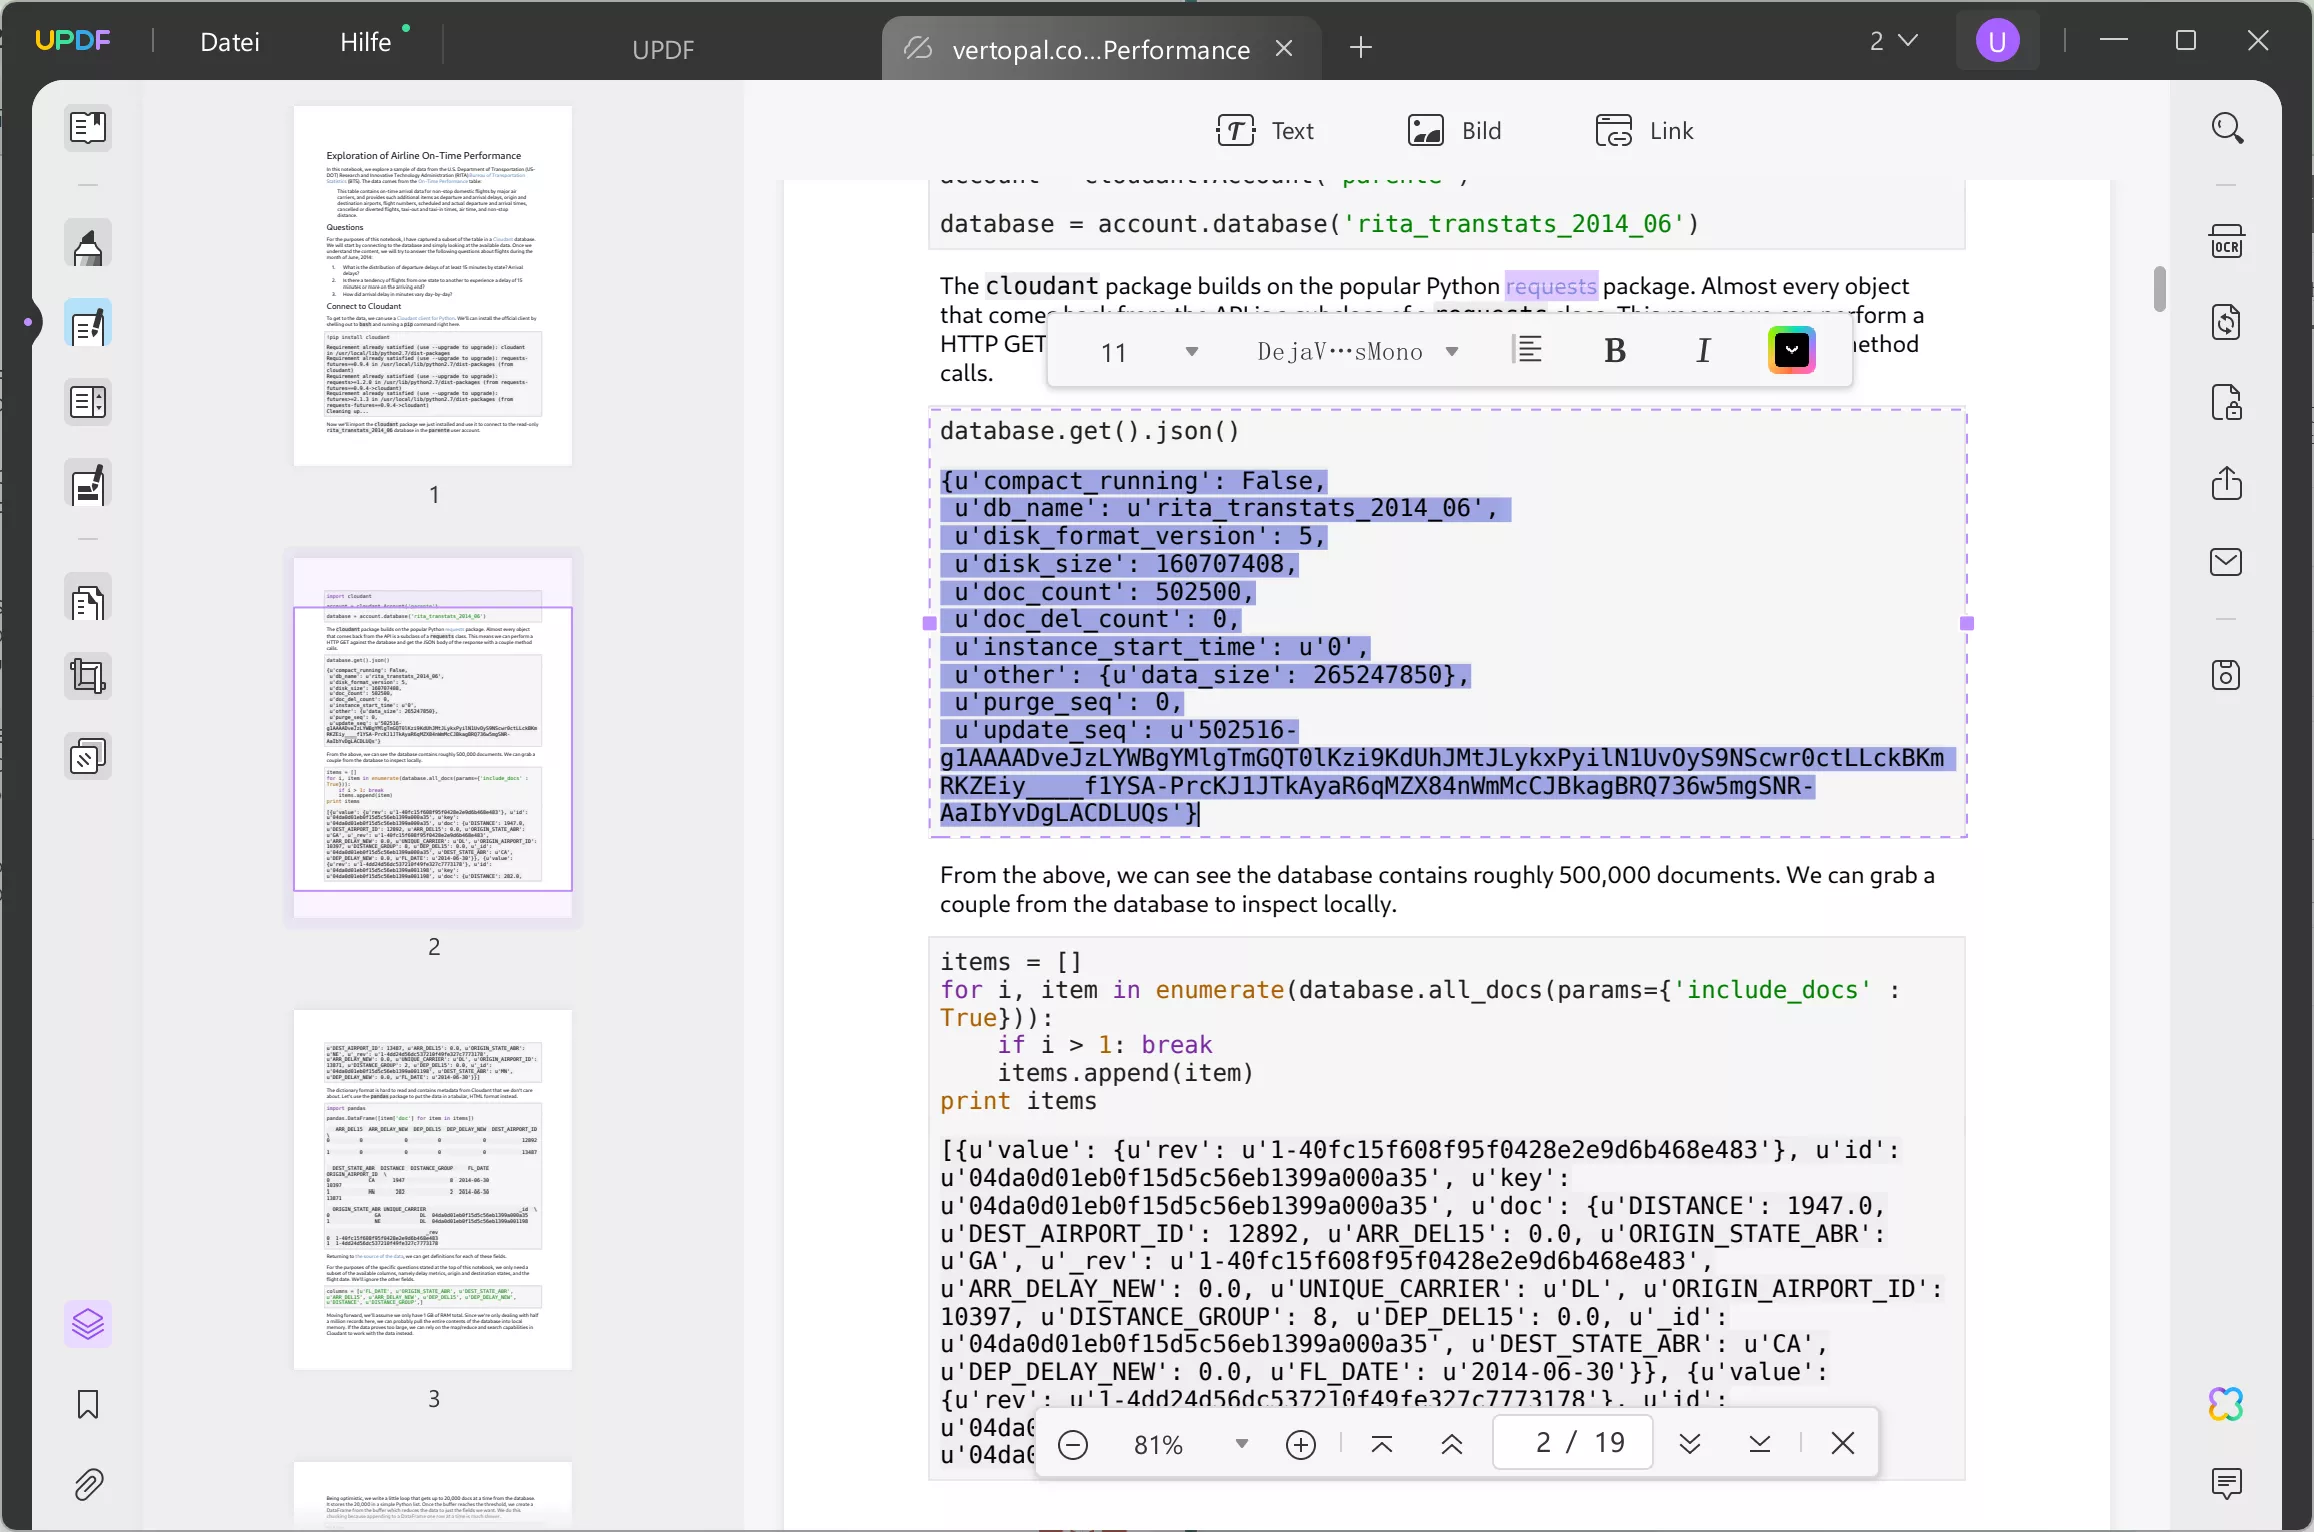This screenshot has width=2314, height=1532.
Task: Open the text color swatch picker
Action: point(1791,350)
